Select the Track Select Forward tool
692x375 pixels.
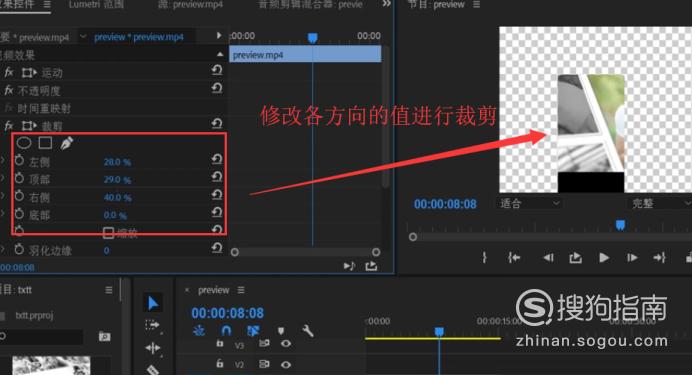coord(152,325)
